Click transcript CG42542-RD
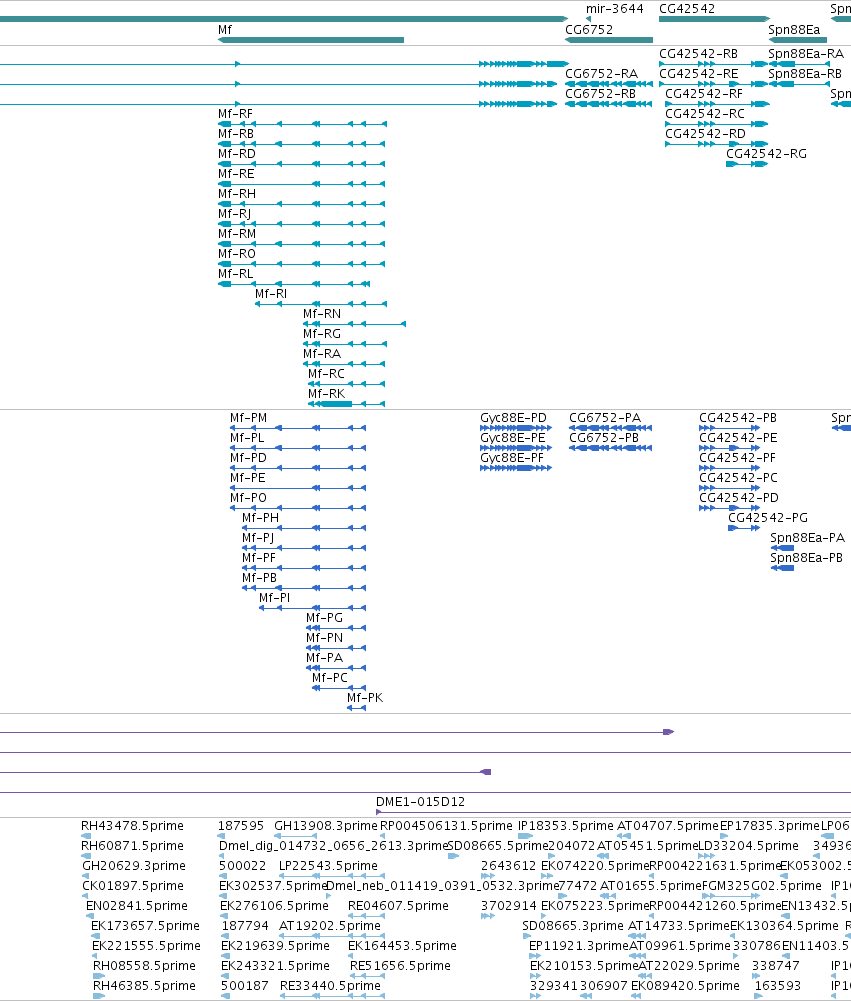This screenshot has height=1001, width=851. click(705, 134)
